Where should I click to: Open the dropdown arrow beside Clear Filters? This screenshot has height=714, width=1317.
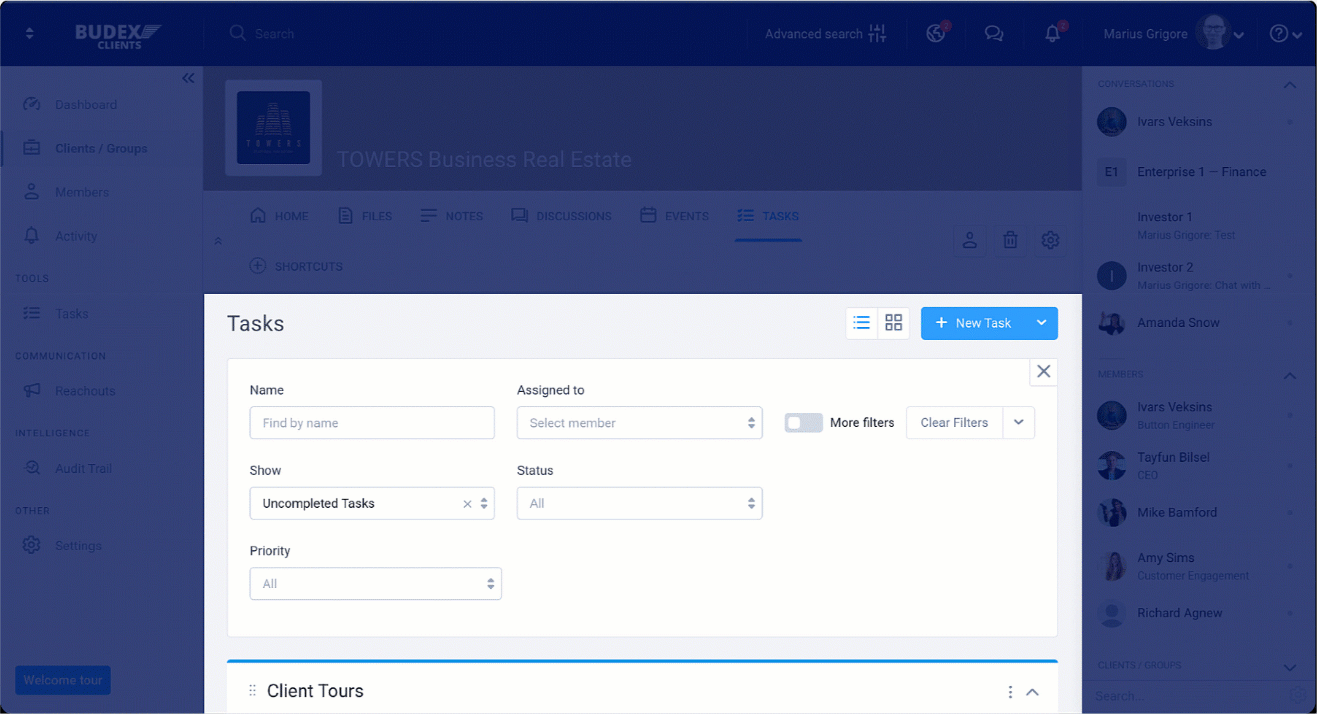coord(1019,423)
